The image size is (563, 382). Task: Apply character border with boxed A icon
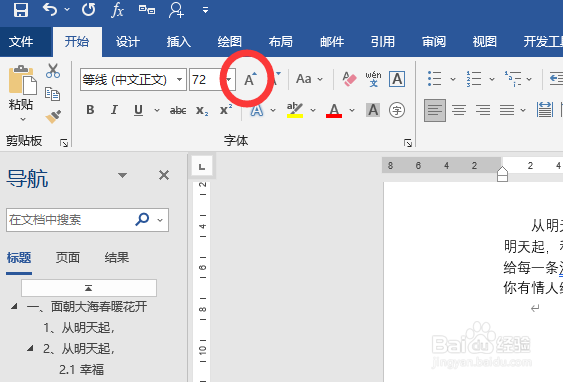coord(397,79)
